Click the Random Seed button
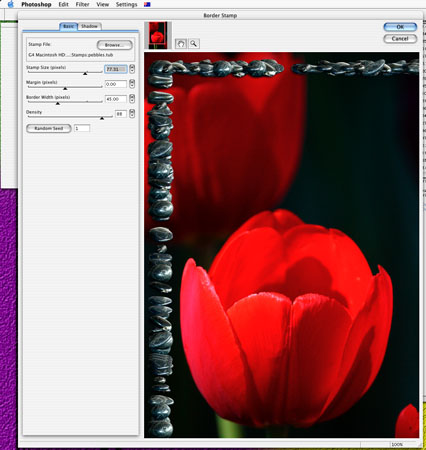The width and height of the screenshot is (426, 450). [x=49, y=128]
